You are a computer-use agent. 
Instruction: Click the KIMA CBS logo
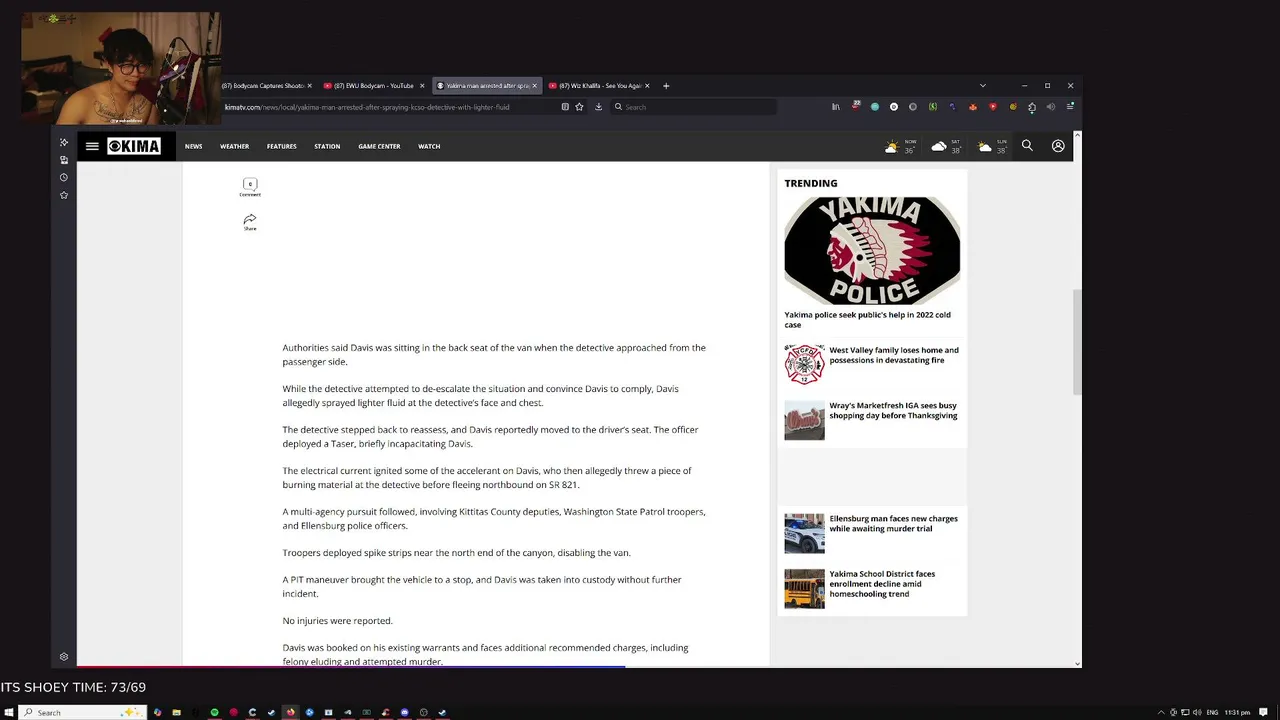[x=134, y=146]
